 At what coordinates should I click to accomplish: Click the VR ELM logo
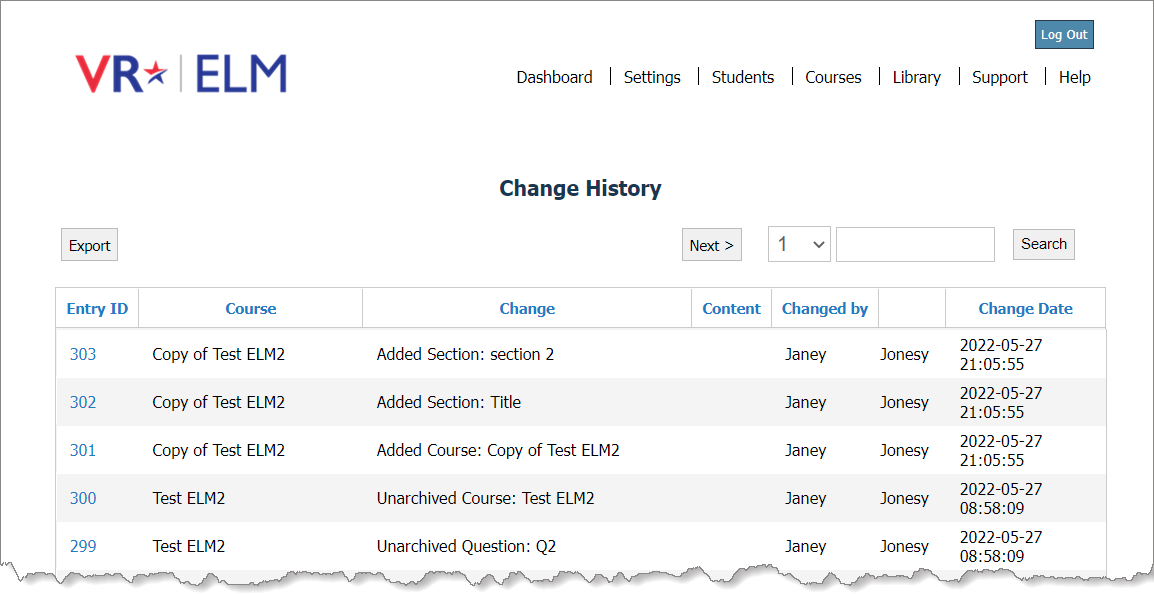pyautogui.click(x=181, y=74)
